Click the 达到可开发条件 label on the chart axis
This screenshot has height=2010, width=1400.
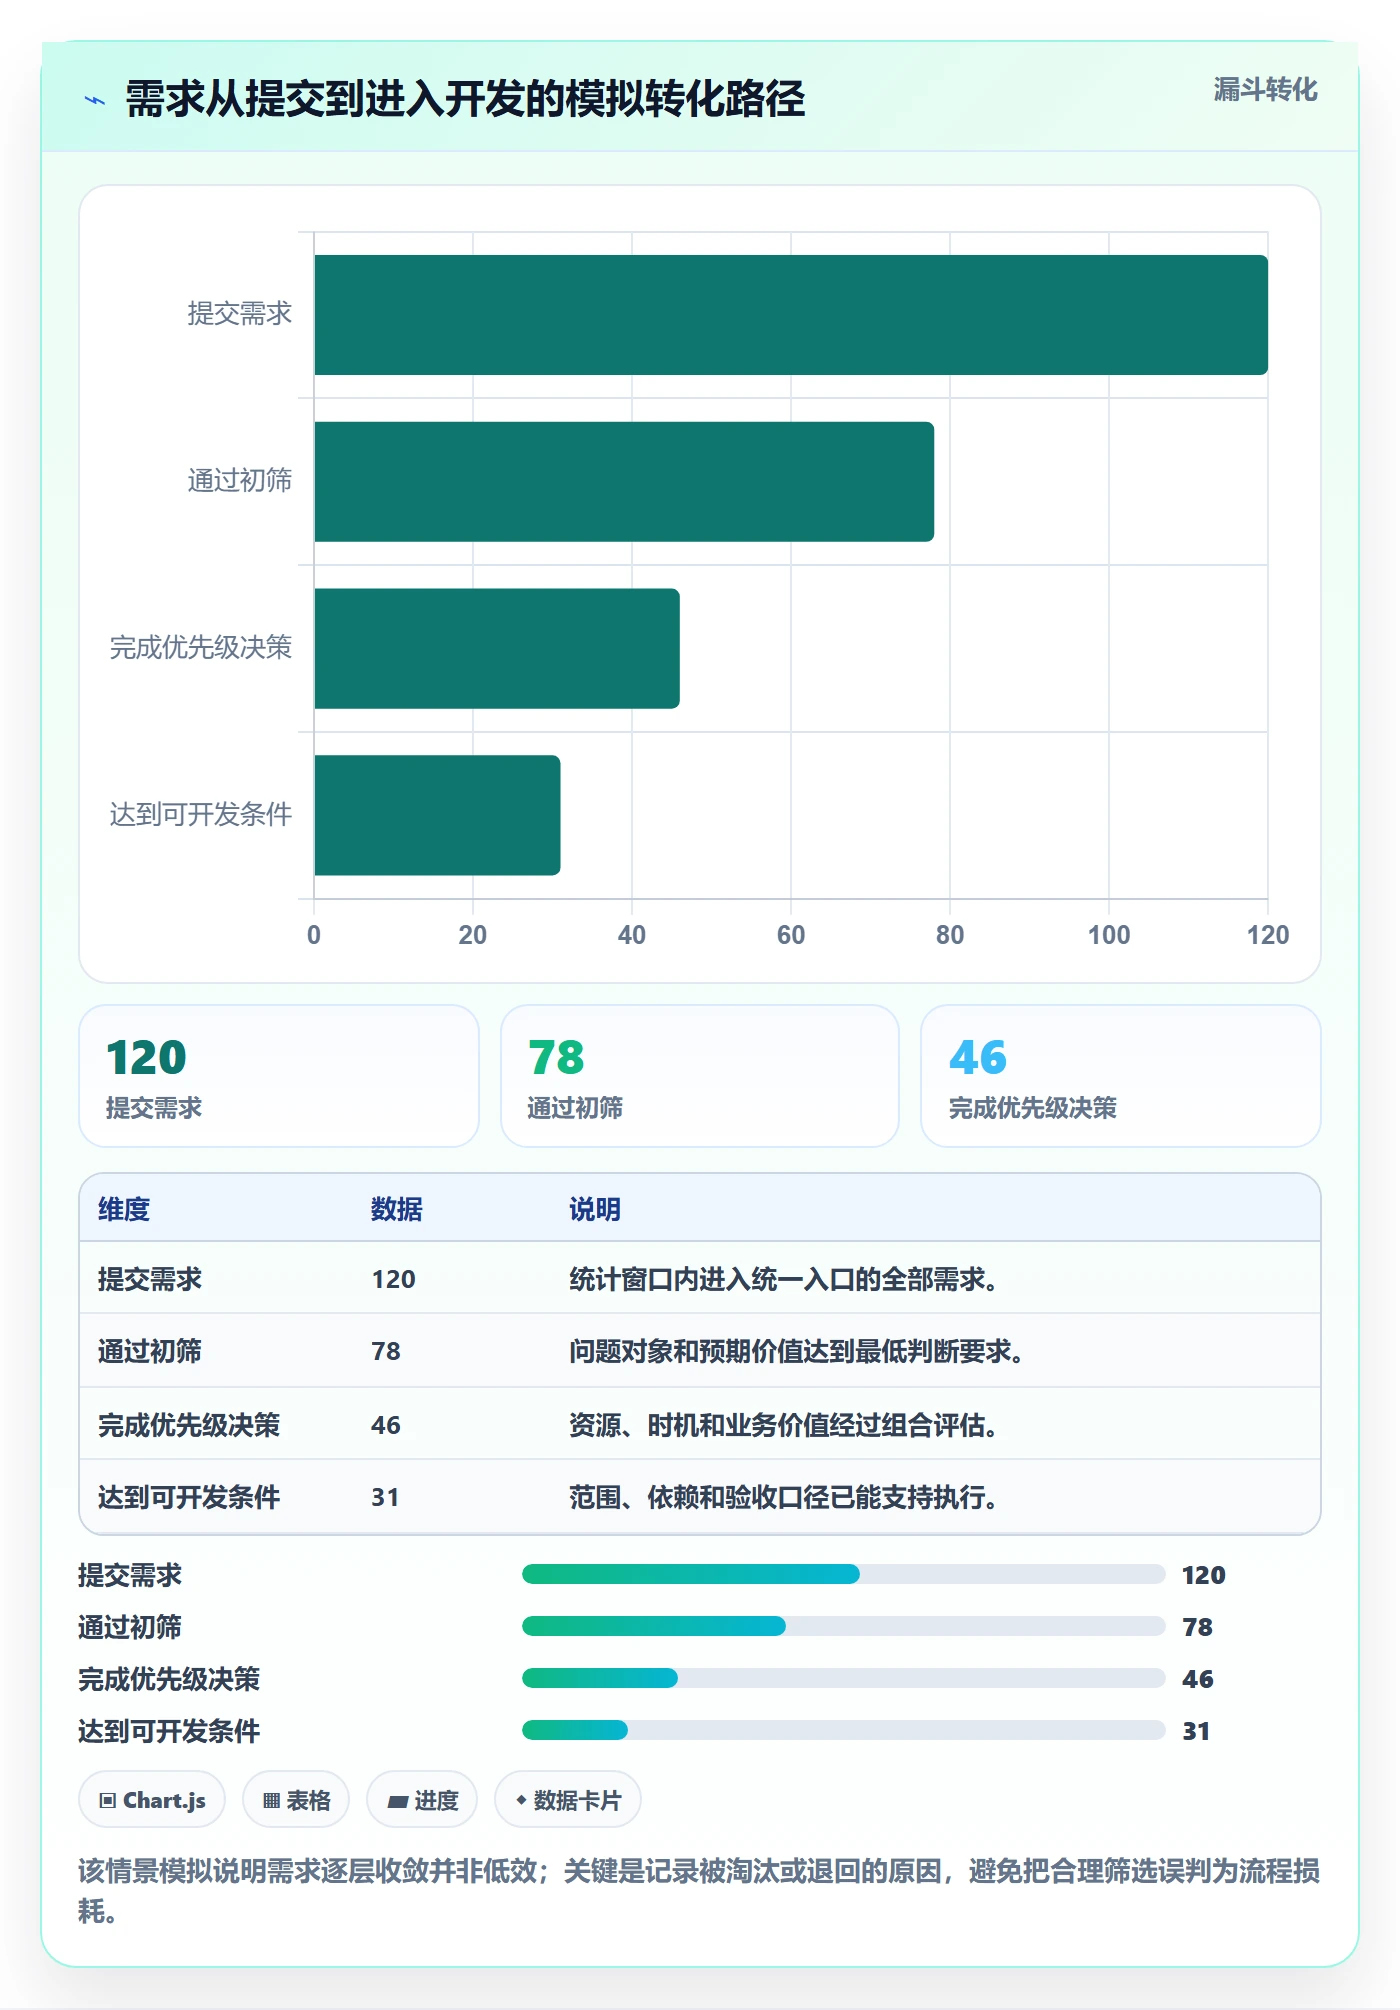point(201,815)
